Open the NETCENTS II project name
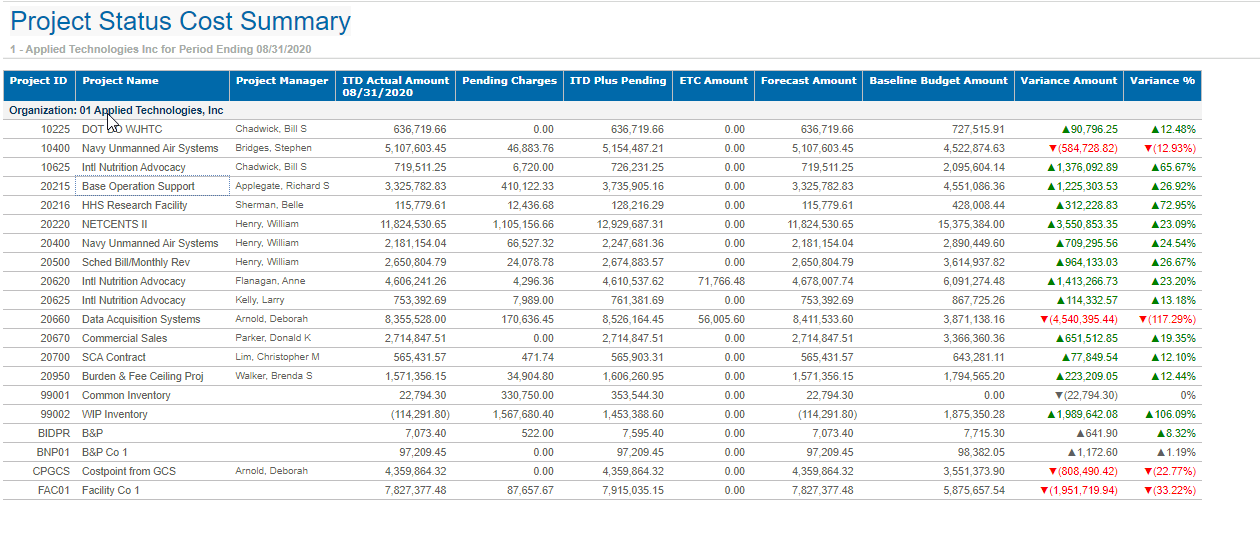The height and width of the screenshot is (542, 1260). [x=114, y=225]
